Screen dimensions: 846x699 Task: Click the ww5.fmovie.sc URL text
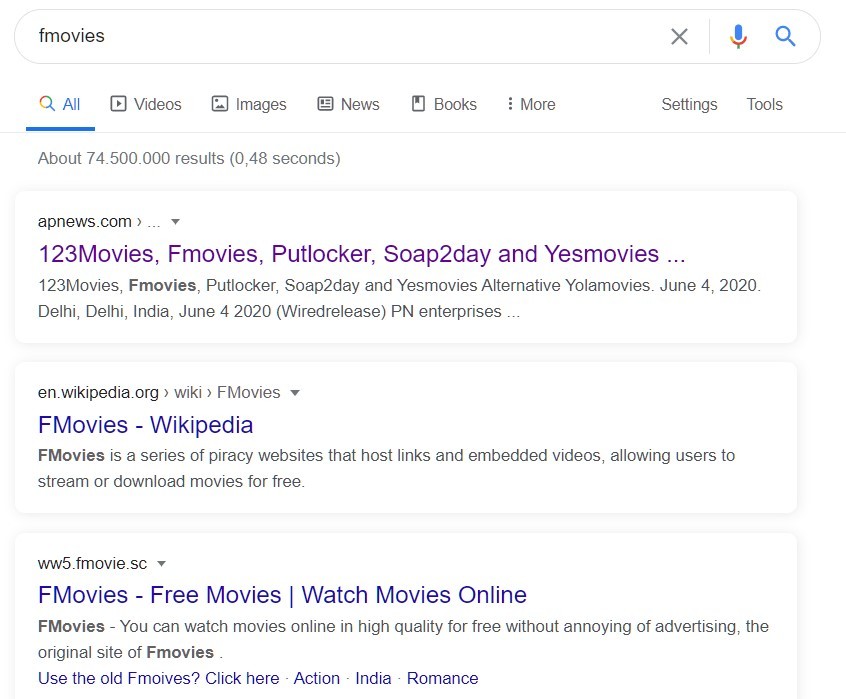pyautogui.click(x=92, y=564)
